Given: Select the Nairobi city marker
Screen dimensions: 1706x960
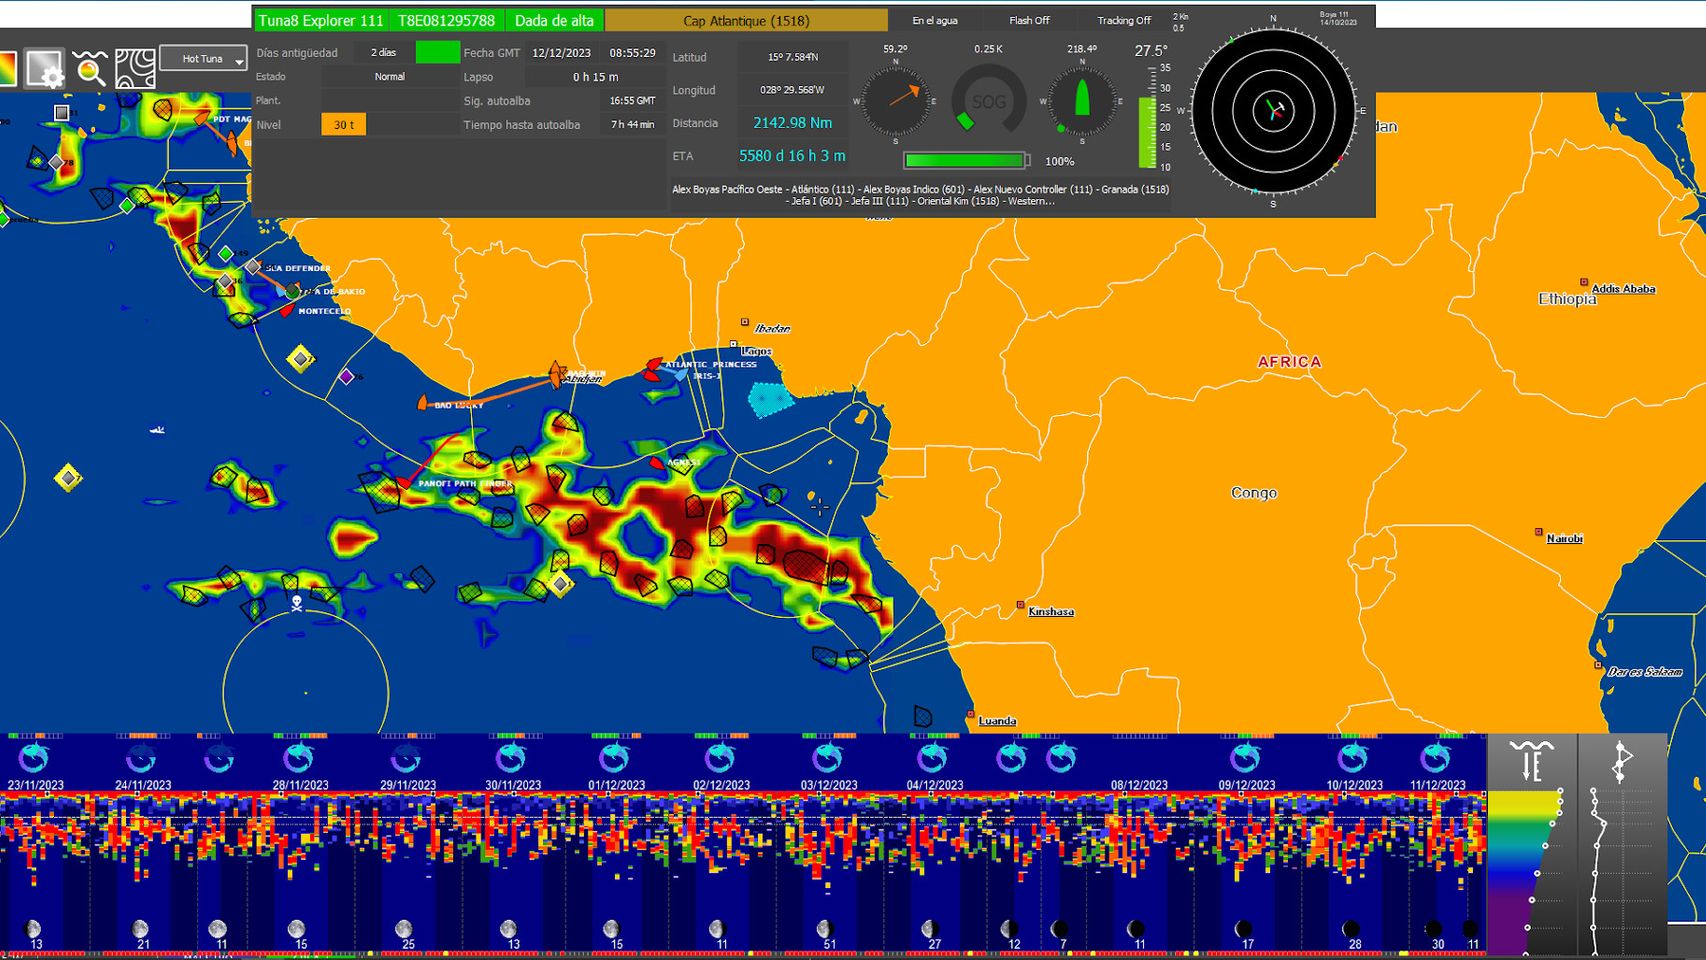Looking at the screenshot, I should (x=1539, y=533).
